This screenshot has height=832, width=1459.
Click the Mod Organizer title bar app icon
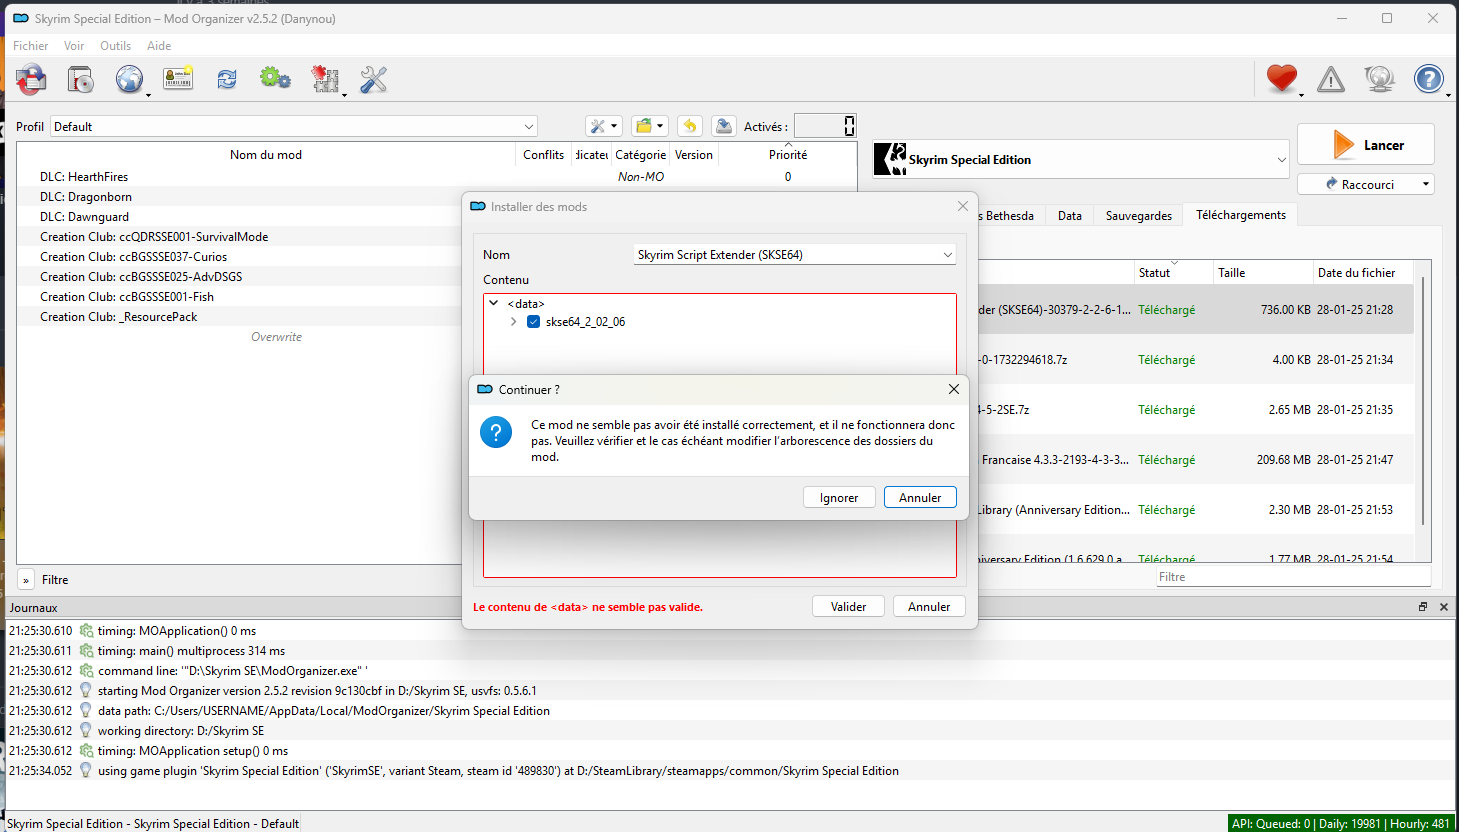pyautogui.click(x=20, y=18)
